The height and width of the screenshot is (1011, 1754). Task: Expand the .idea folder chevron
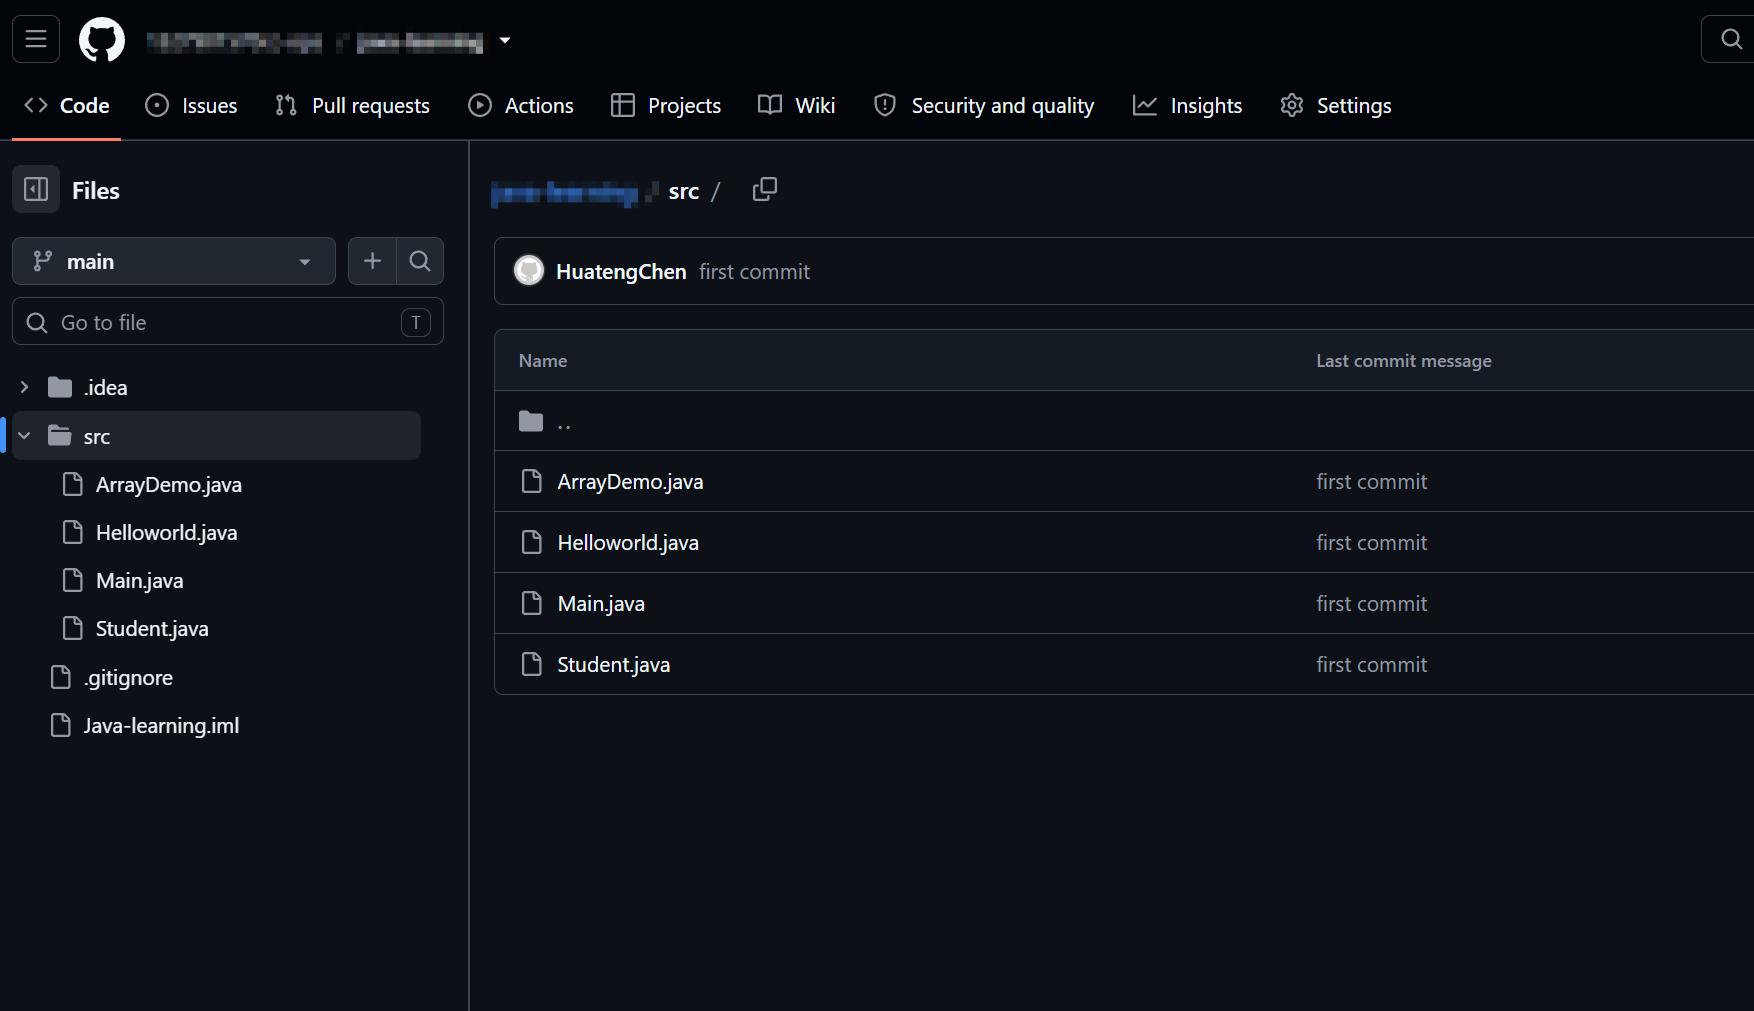tap(25, 387)
